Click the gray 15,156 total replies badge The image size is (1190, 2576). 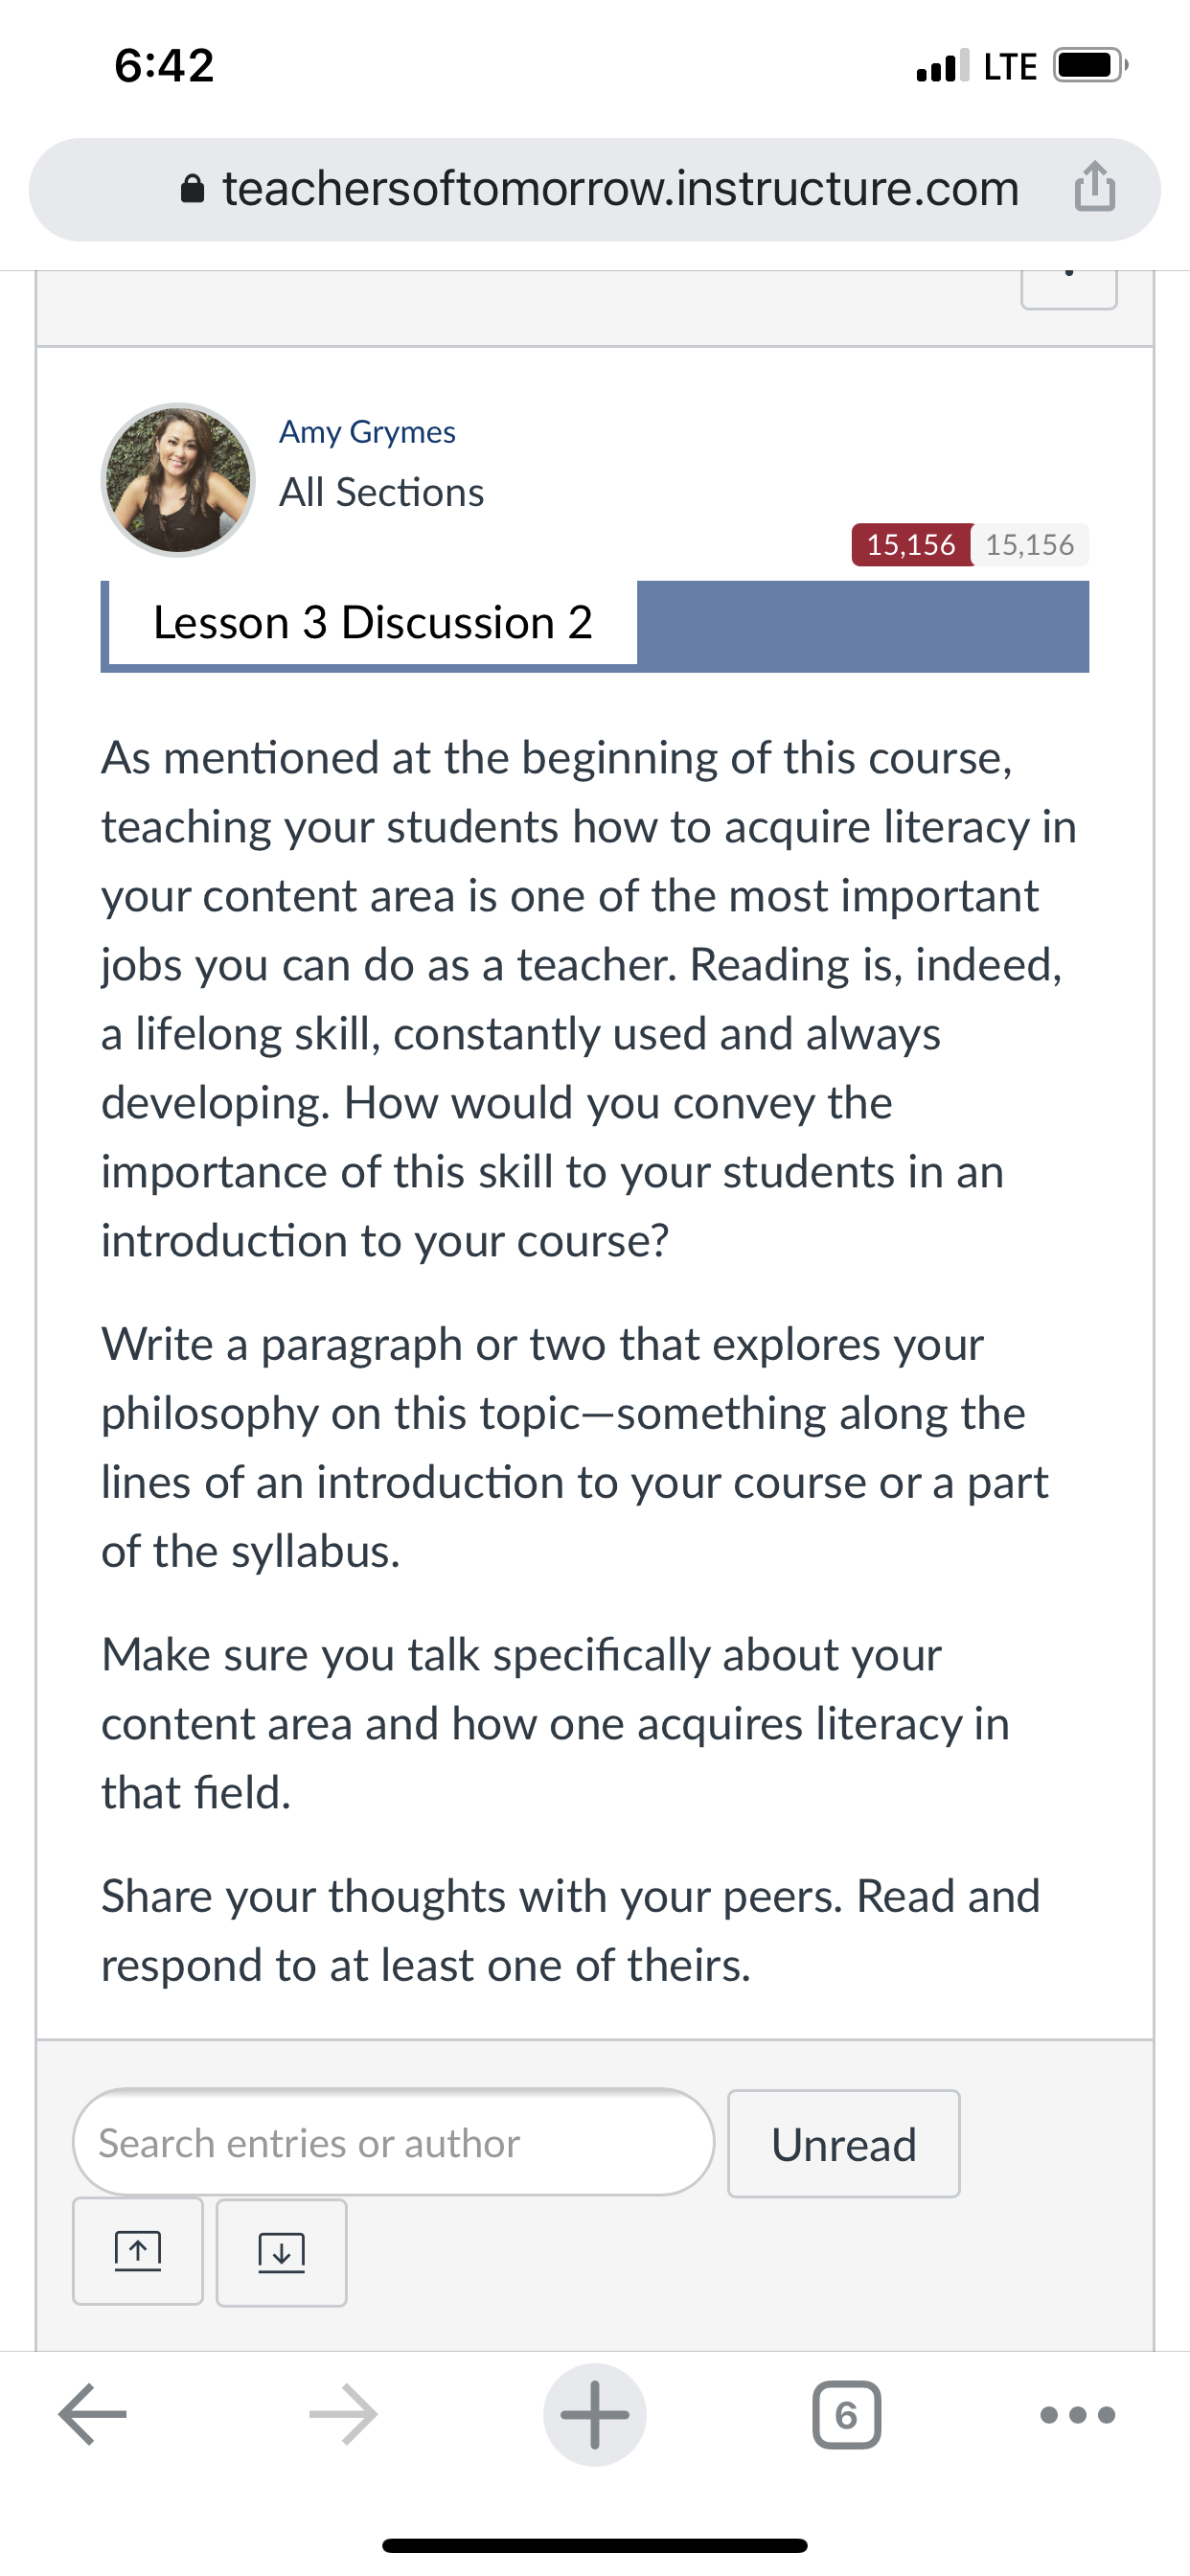pyautogui.click(x=1030, y=545)
